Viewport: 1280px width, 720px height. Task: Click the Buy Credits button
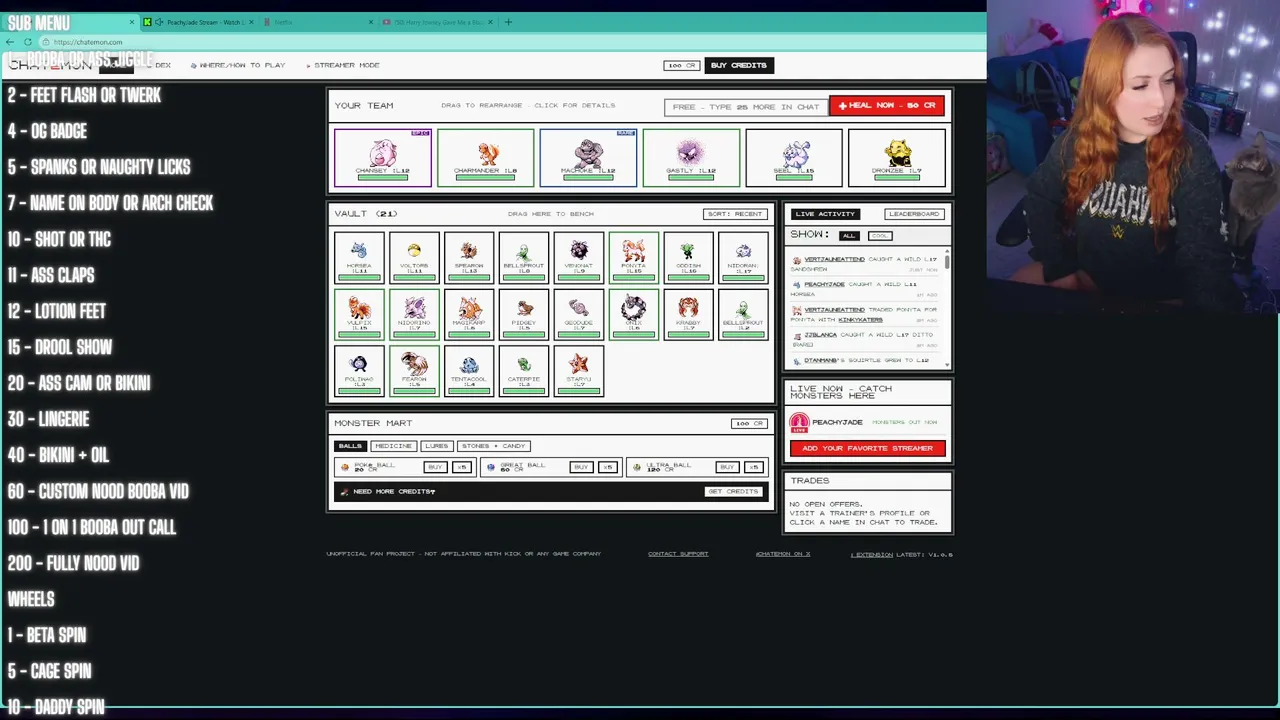(x=738, y=65)
